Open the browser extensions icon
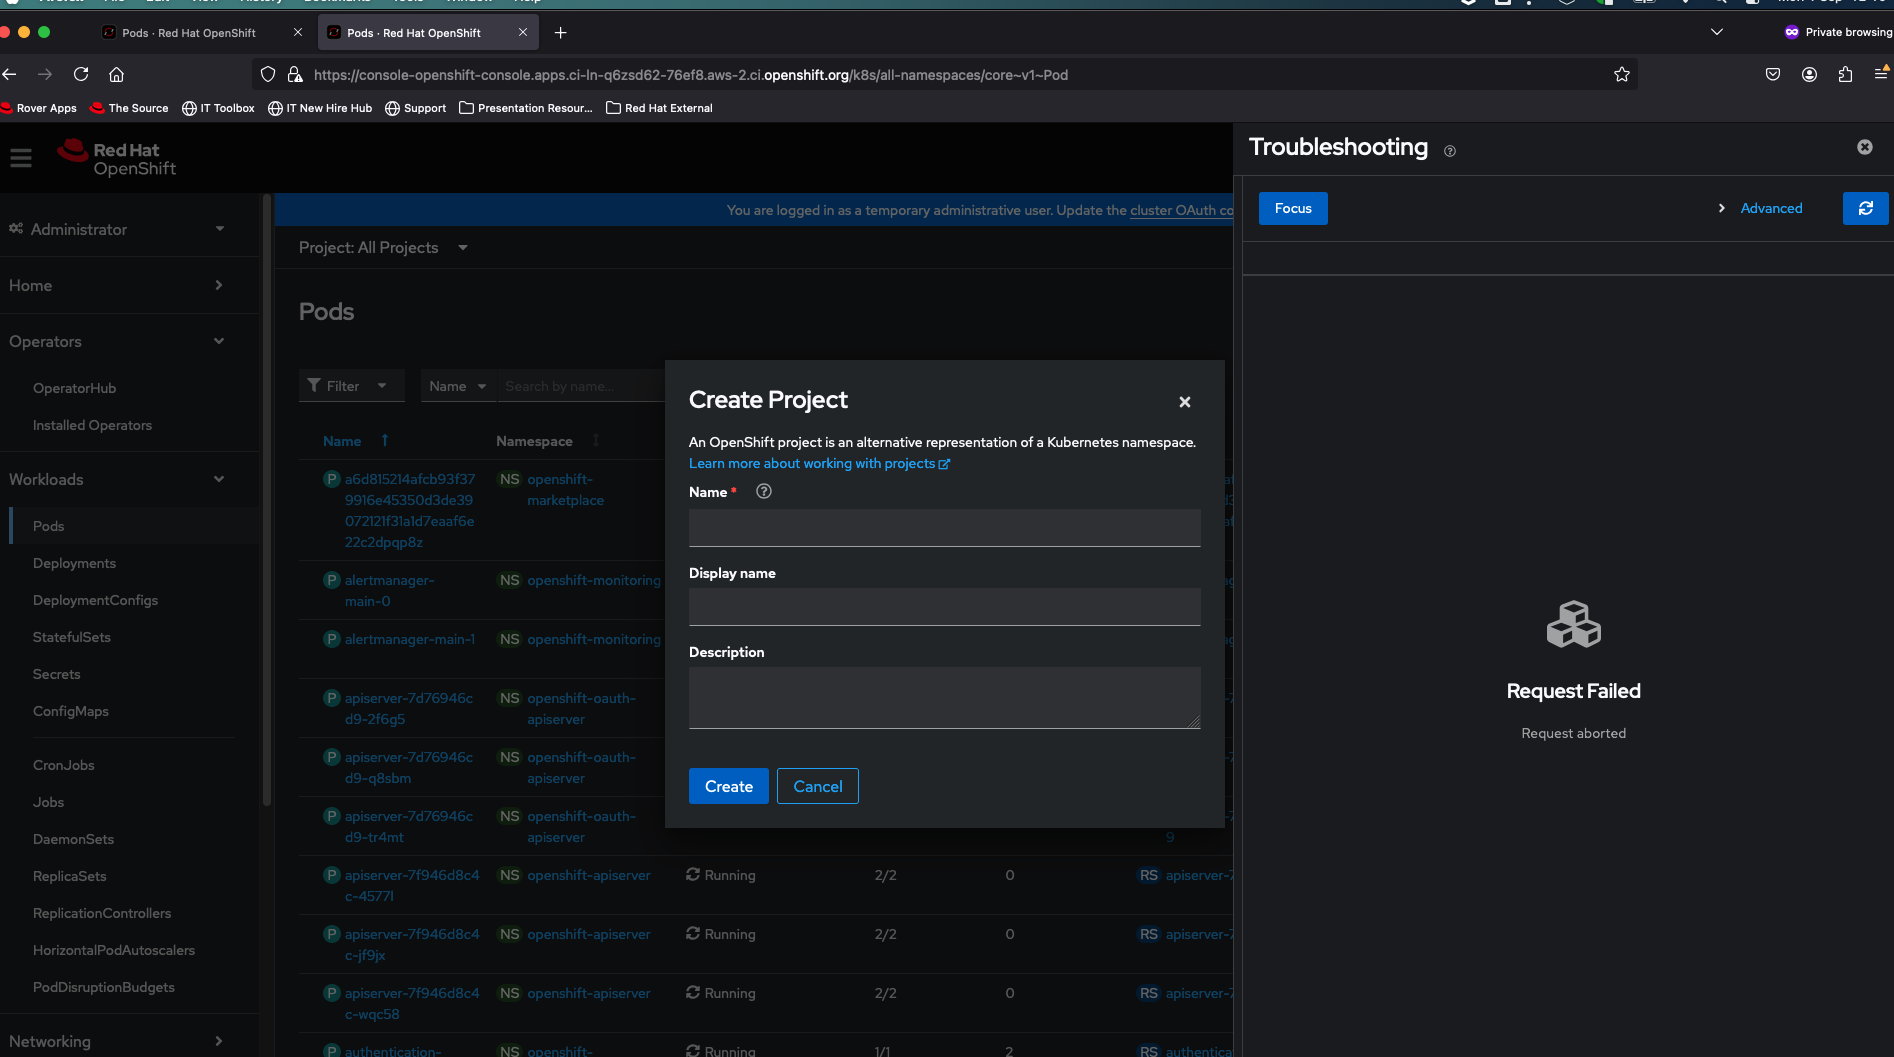This screenshot has height=1057, width=1894. (x=1845, y=74)
